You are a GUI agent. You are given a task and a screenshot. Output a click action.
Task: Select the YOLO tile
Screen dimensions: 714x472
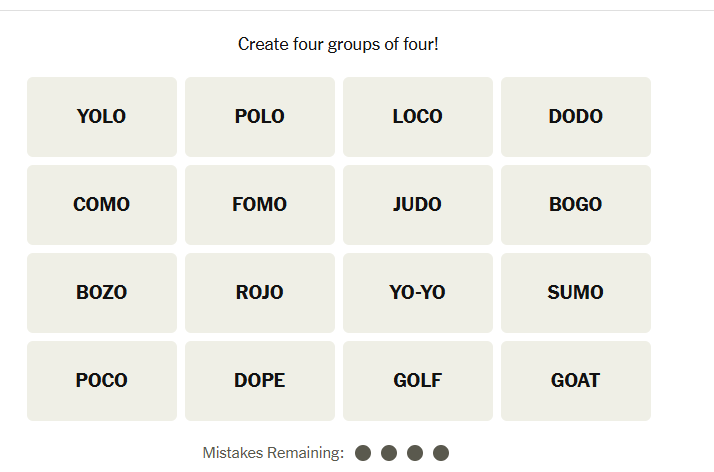point(102,117)
